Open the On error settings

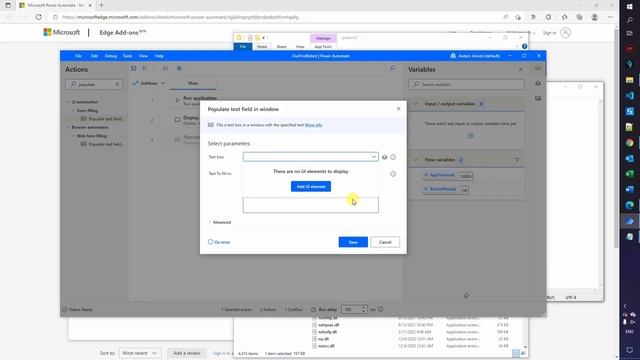pyautogui.click(x=219, y=242)
